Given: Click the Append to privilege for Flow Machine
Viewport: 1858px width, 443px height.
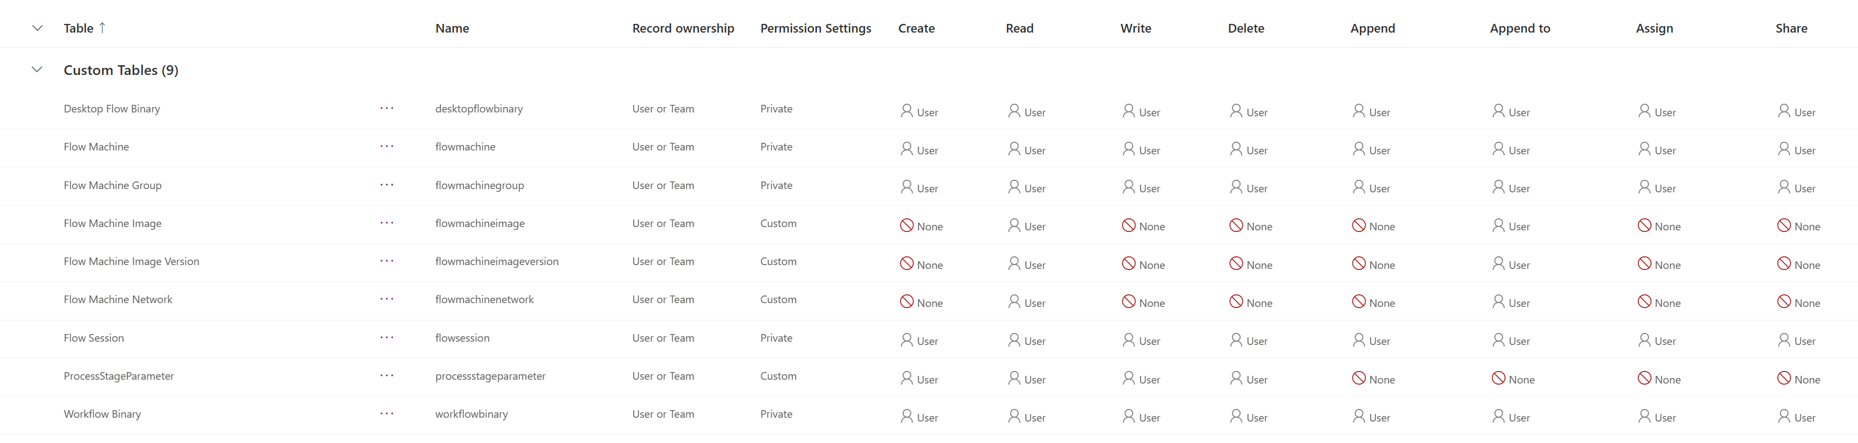Looking at the screenshot, I should 1510,150.
